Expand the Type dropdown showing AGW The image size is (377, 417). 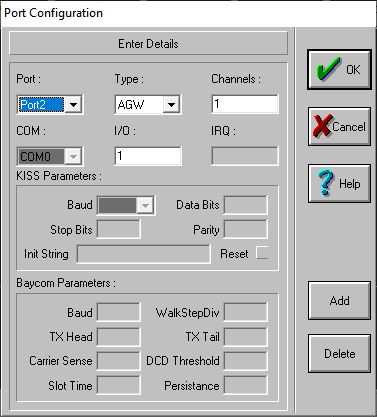pyautogui.click(x=171, y=105)
